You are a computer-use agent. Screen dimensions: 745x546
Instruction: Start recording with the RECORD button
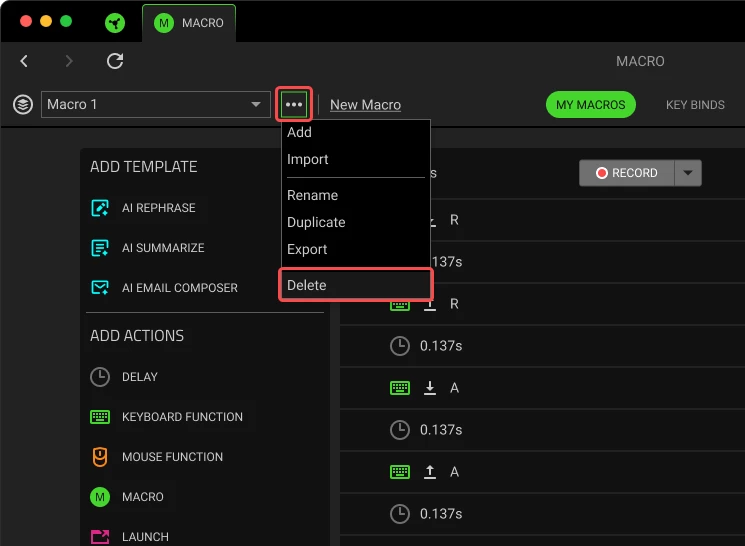(627, 173)
